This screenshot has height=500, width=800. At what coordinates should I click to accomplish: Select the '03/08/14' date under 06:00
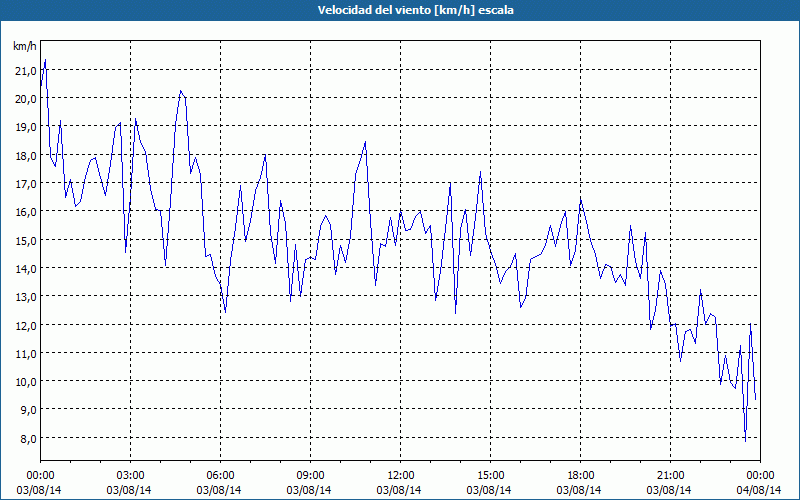coord(219,490)
